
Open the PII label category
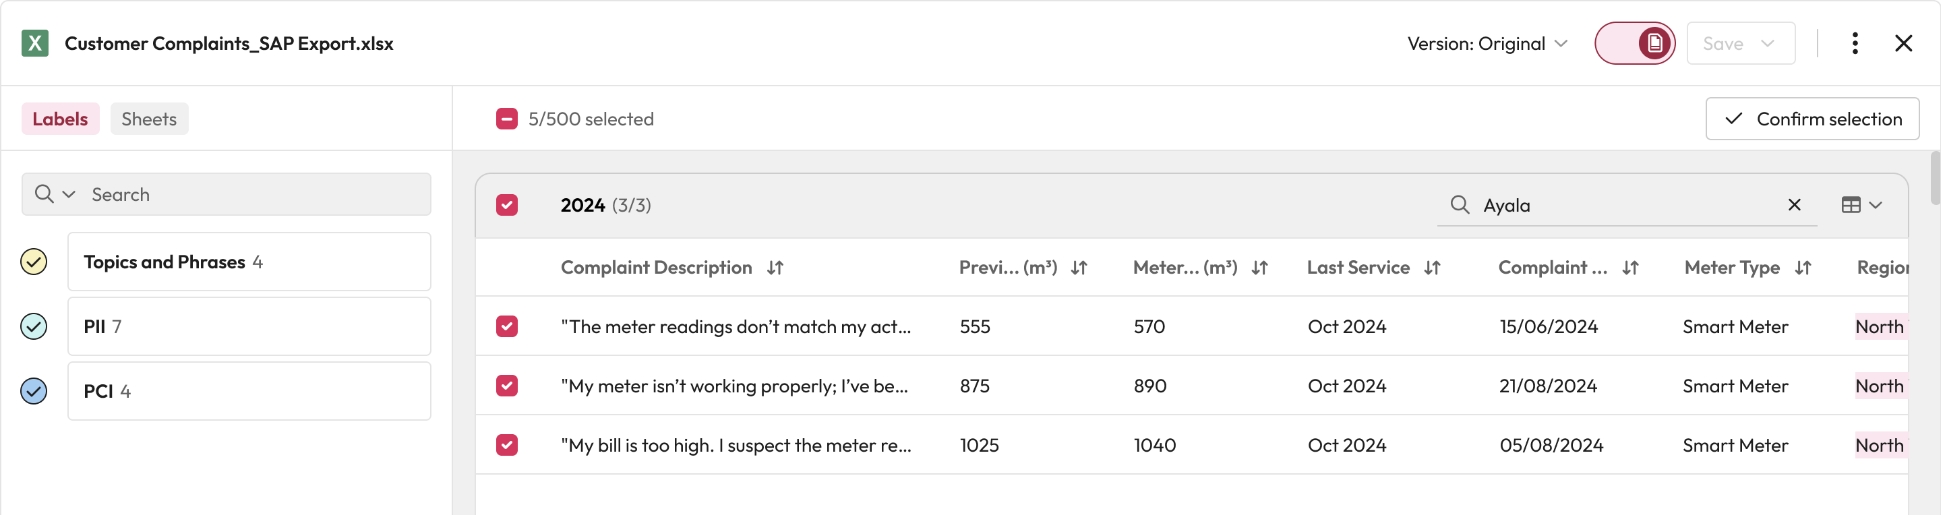coord(249,326)
